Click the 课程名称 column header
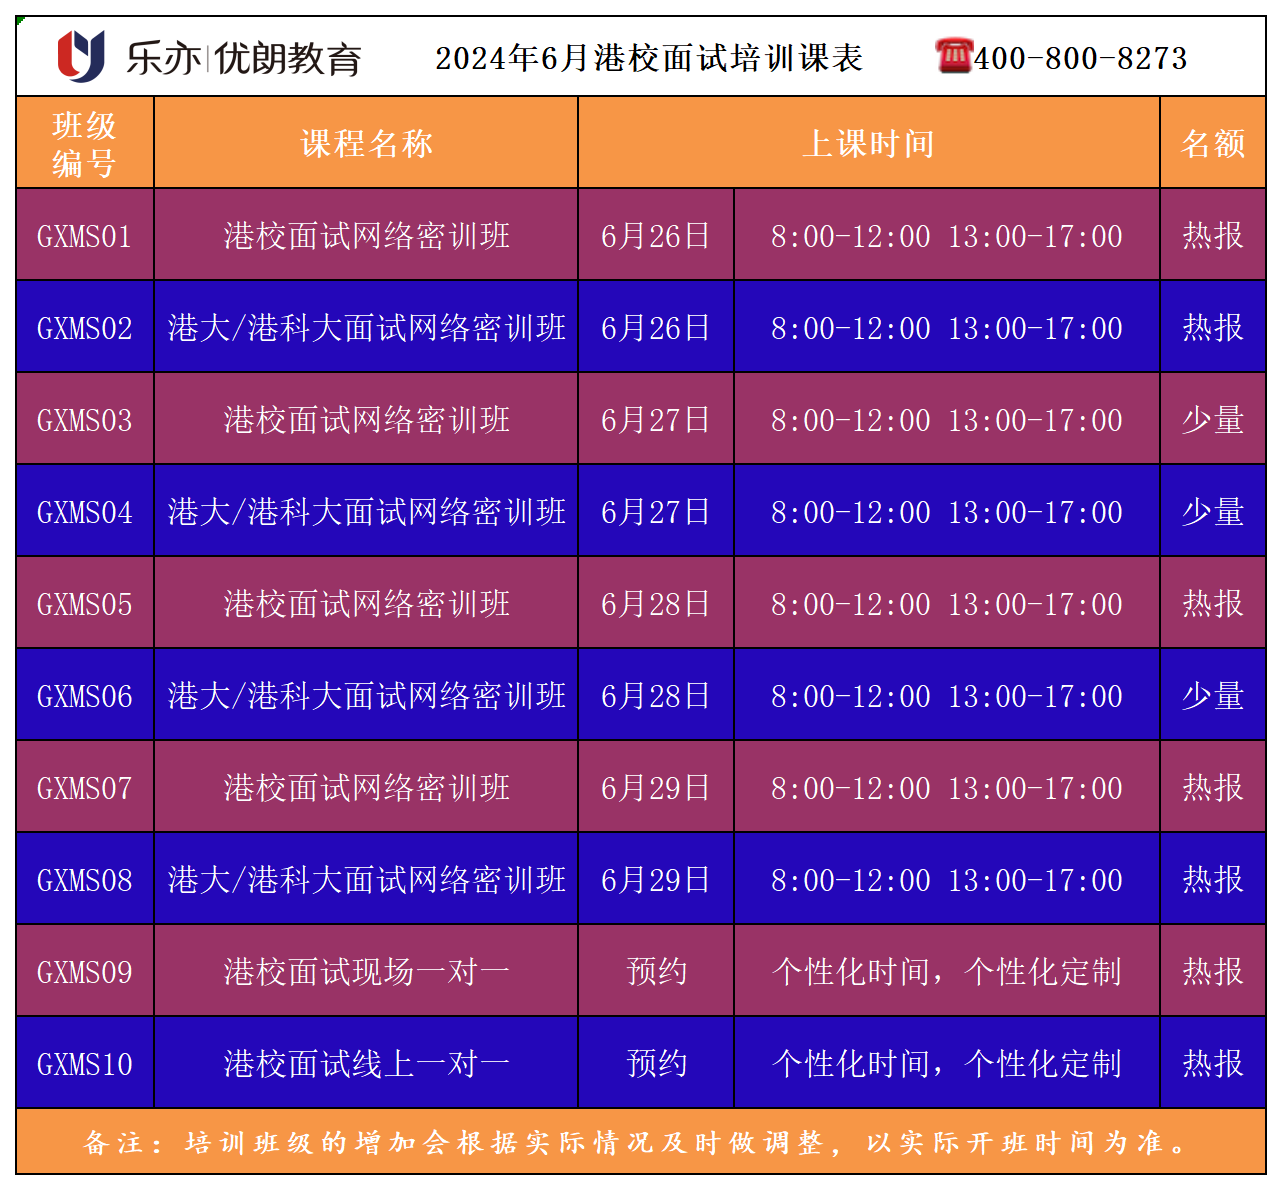1282x1190 pixels. click(x=366, y=144)
